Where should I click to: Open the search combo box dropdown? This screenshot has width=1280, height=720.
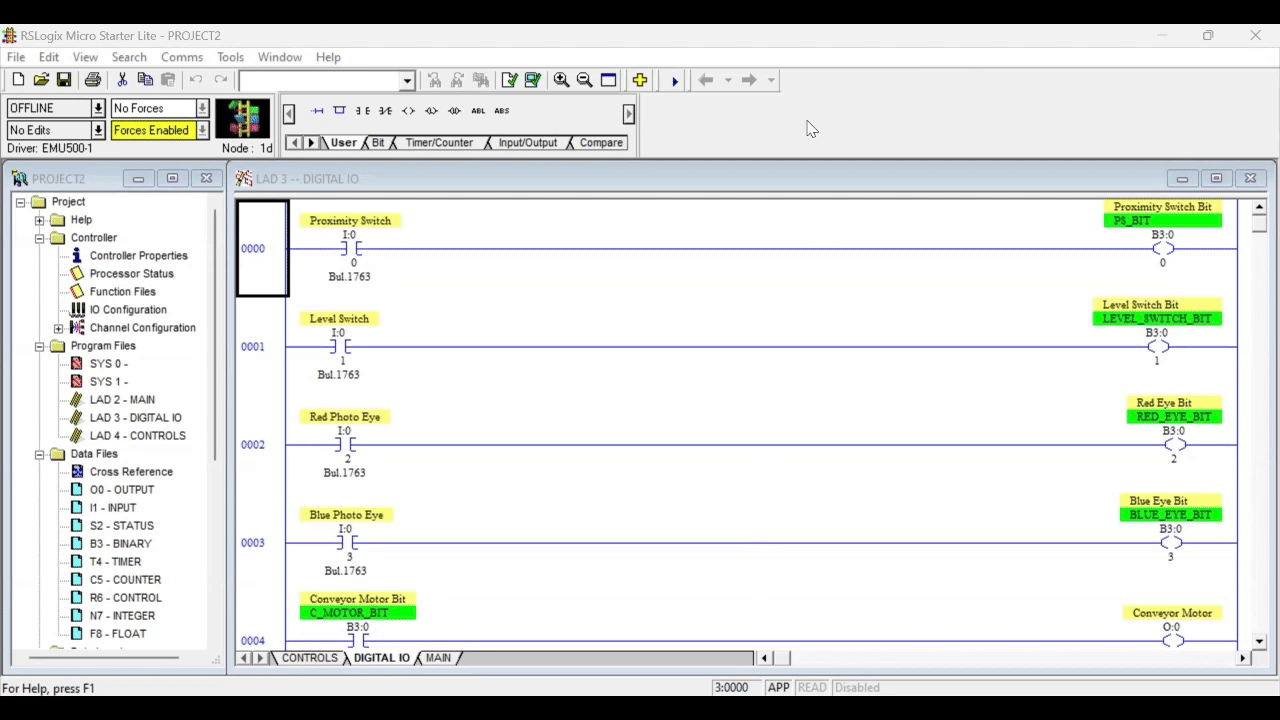407,81
